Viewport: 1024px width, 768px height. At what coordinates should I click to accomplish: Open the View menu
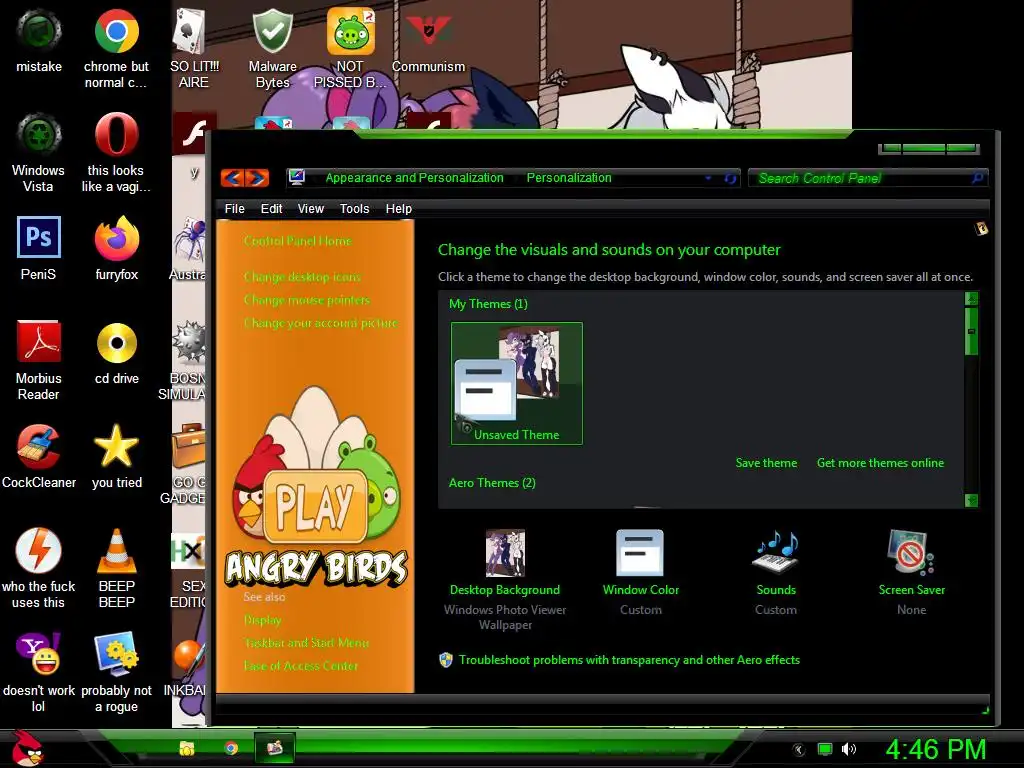coord(310,209)
